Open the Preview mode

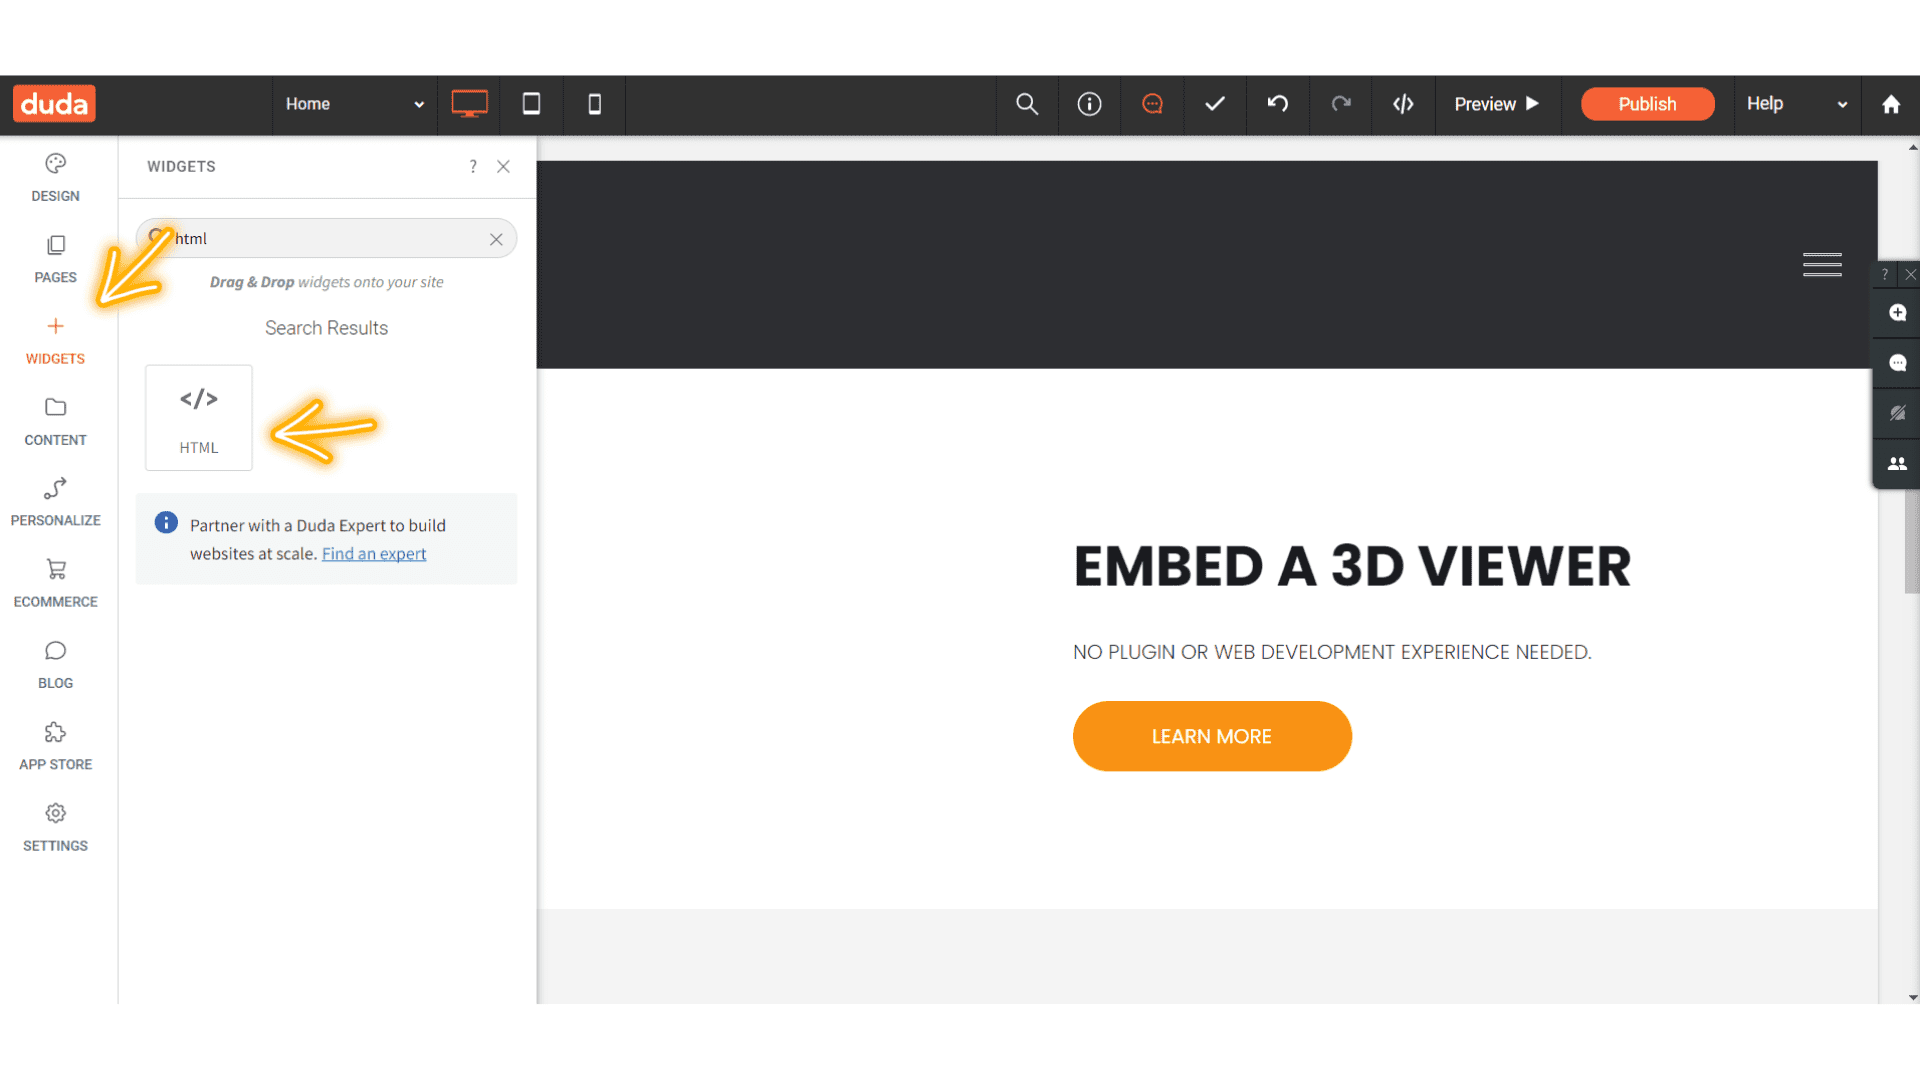click(1496, 104)
